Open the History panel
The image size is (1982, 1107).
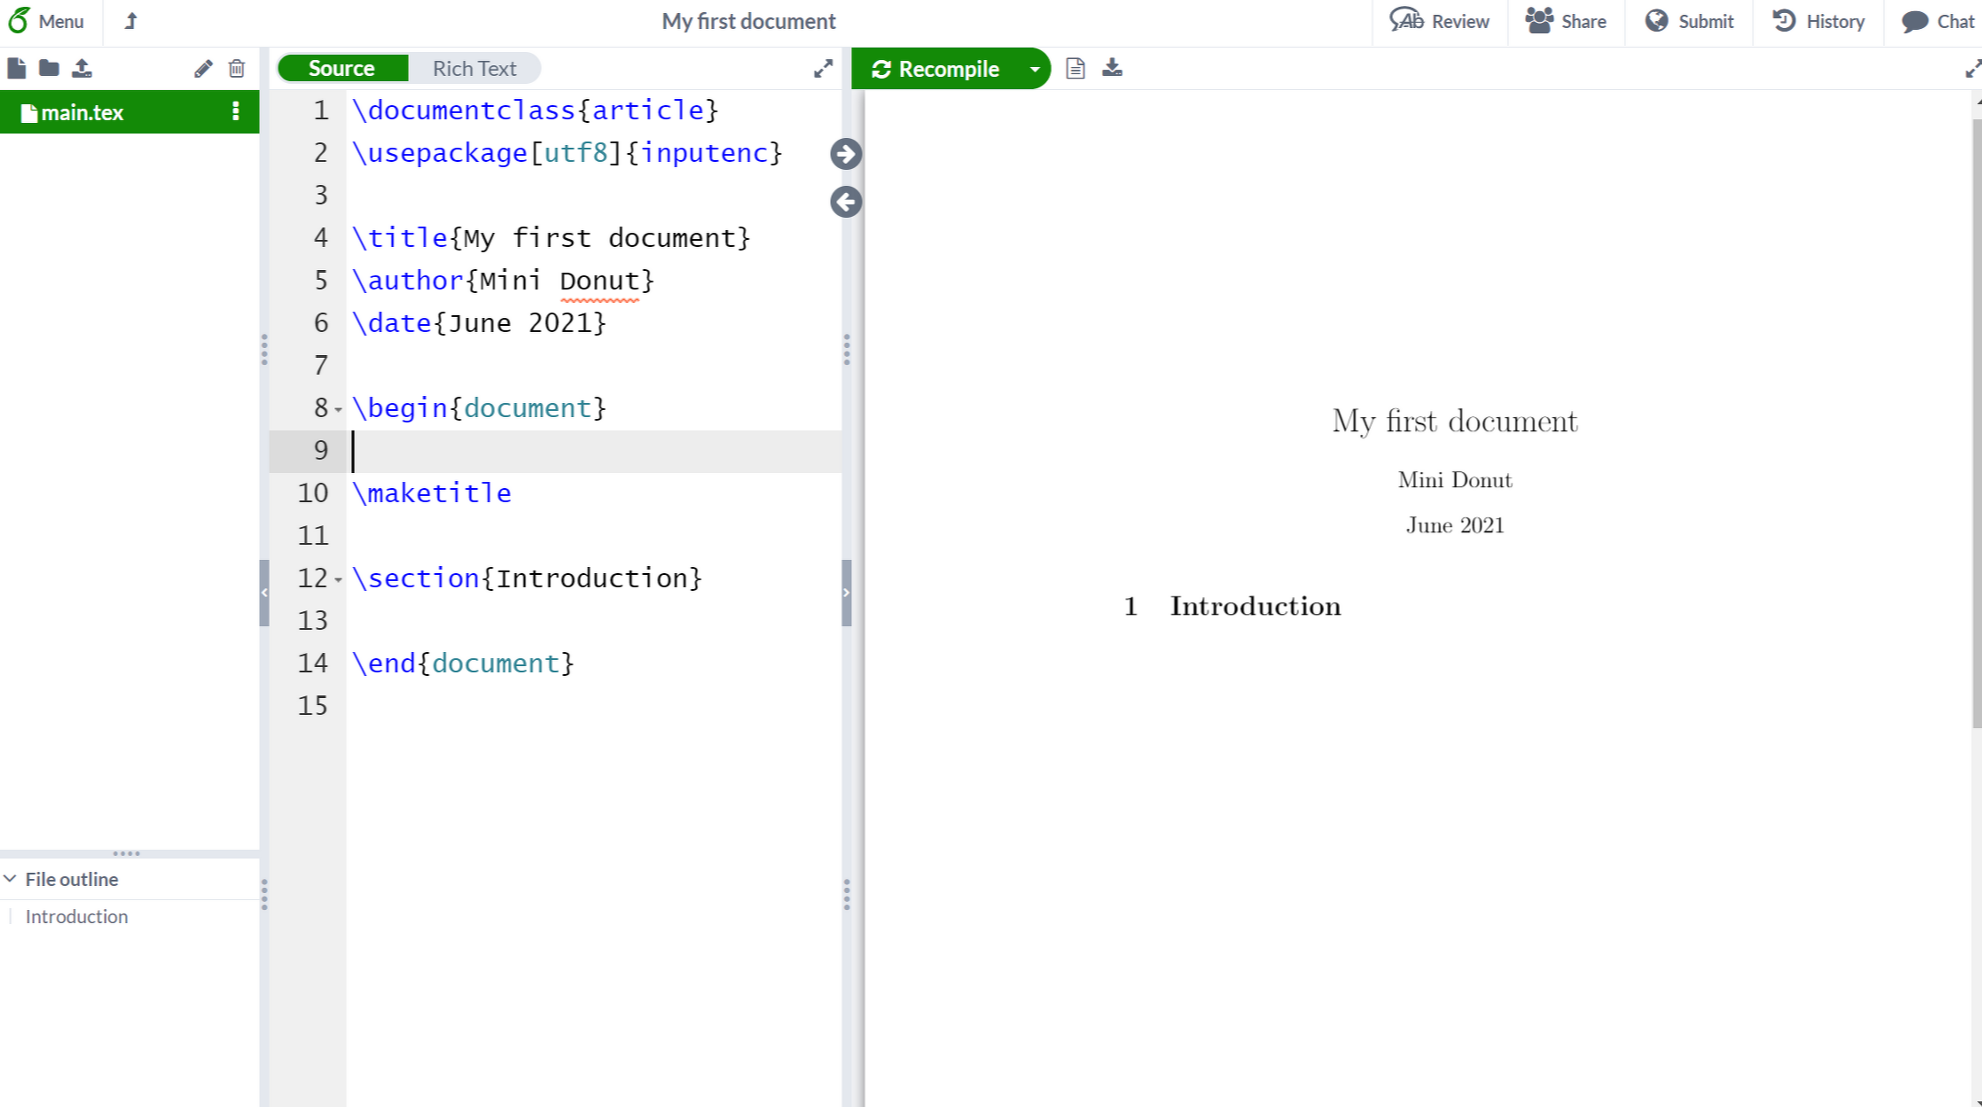1819,21
